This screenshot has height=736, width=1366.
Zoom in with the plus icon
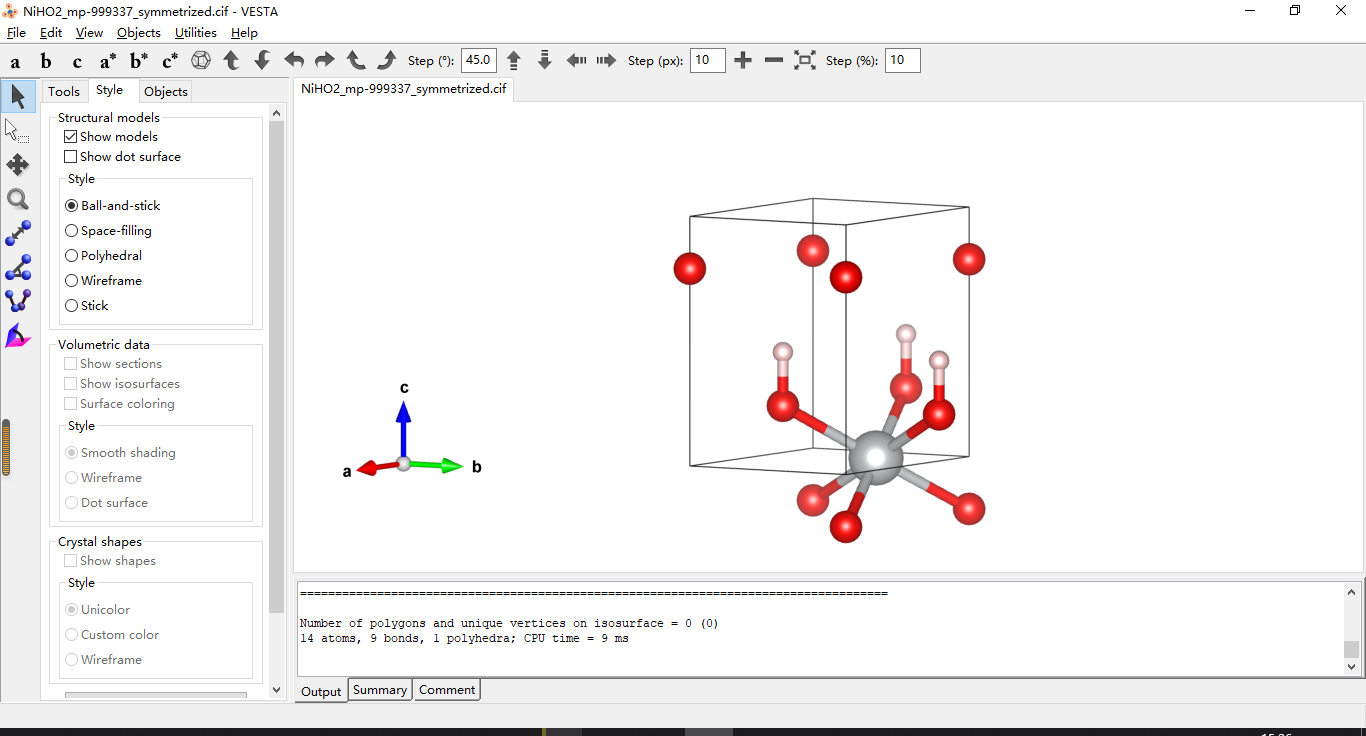click(743, 61)
